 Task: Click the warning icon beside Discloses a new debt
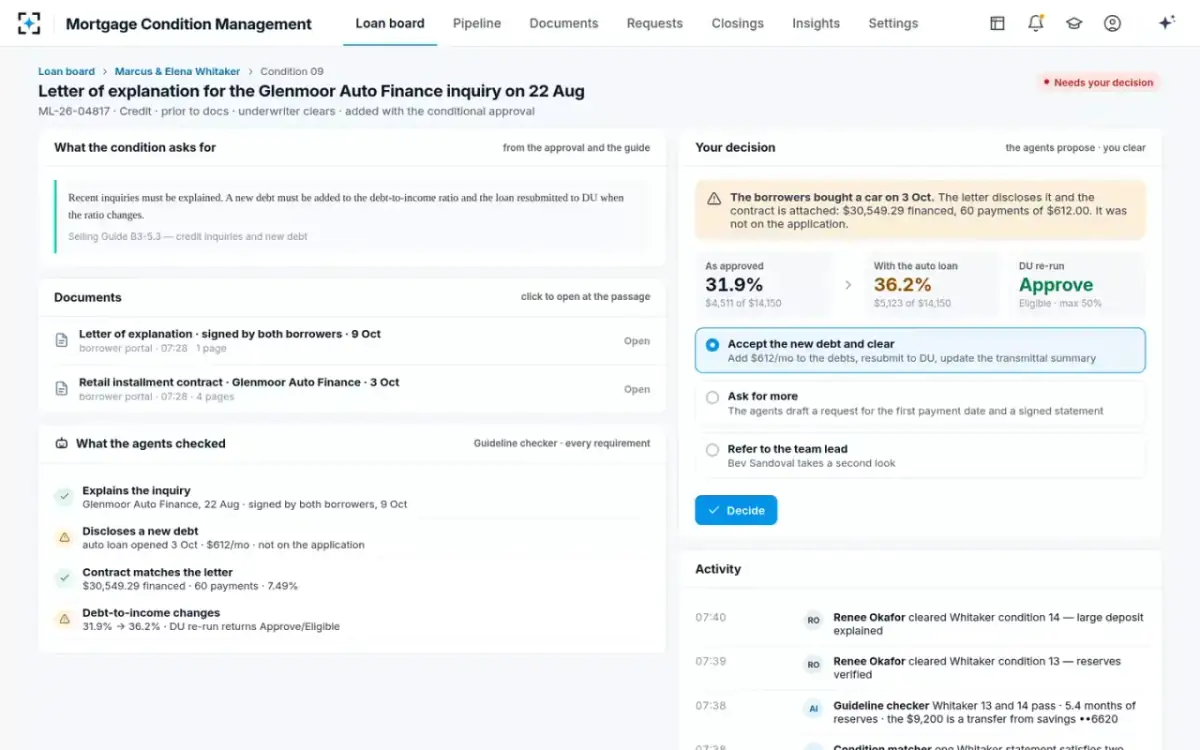click(x=64, y=538)
